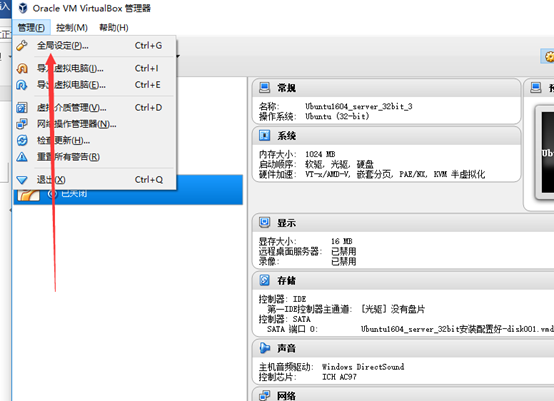This screenshot has height=401, width=554.
Task: Click the 显示 section display icon
Action: click(264, 223)
